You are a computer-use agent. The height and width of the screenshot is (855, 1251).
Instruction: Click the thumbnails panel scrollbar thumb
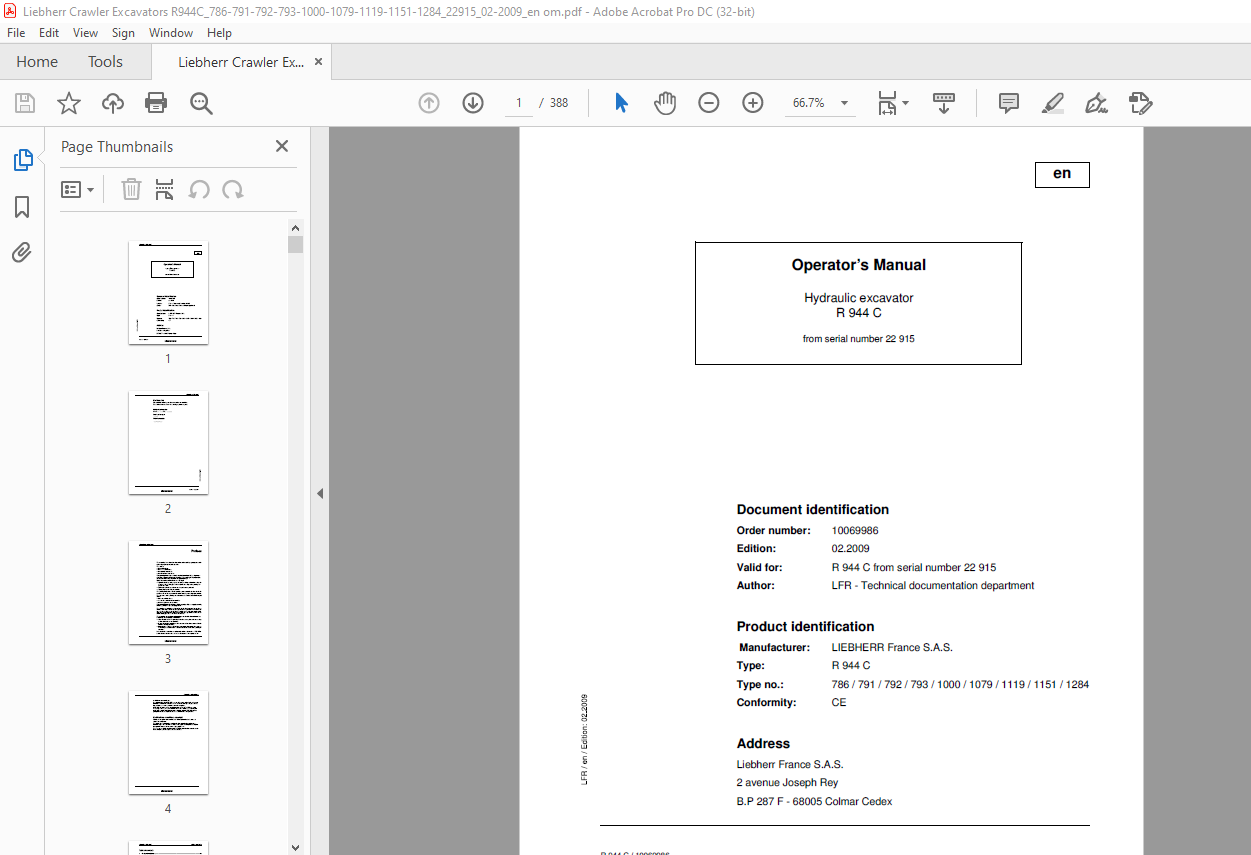(295, 244)
